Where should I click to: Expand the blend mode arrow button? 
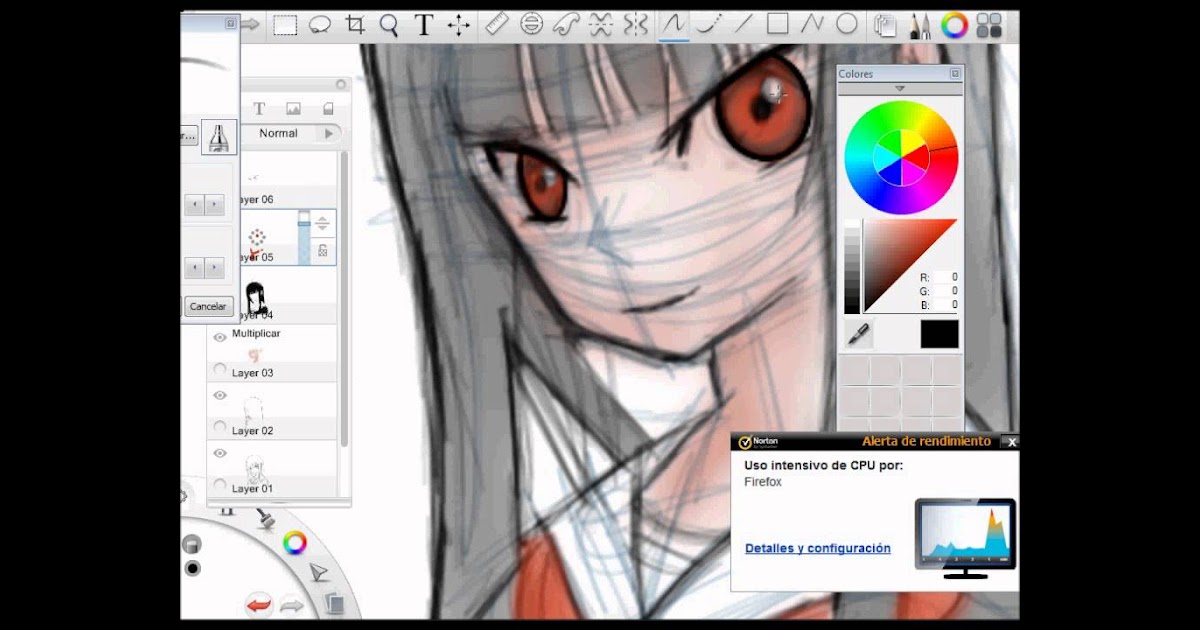[329, 133]
